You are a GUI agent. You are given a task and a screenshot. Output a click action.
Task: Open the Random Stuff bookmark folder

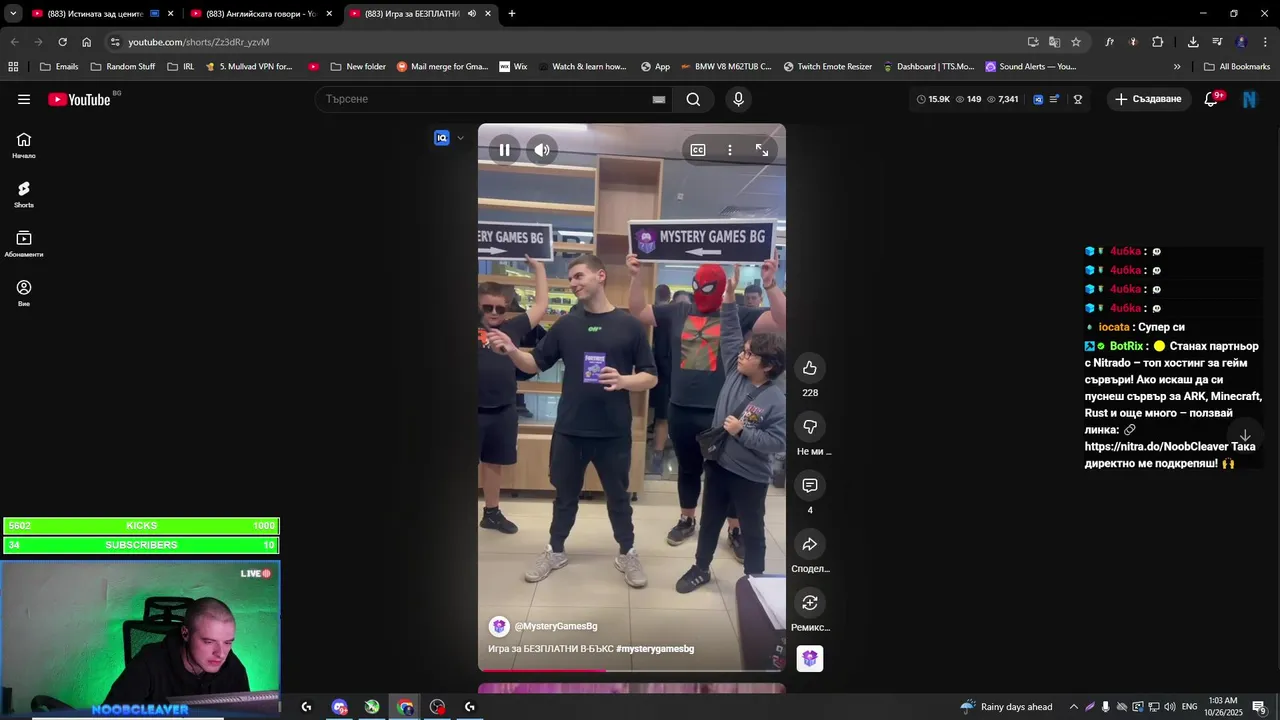click(123, 67)
